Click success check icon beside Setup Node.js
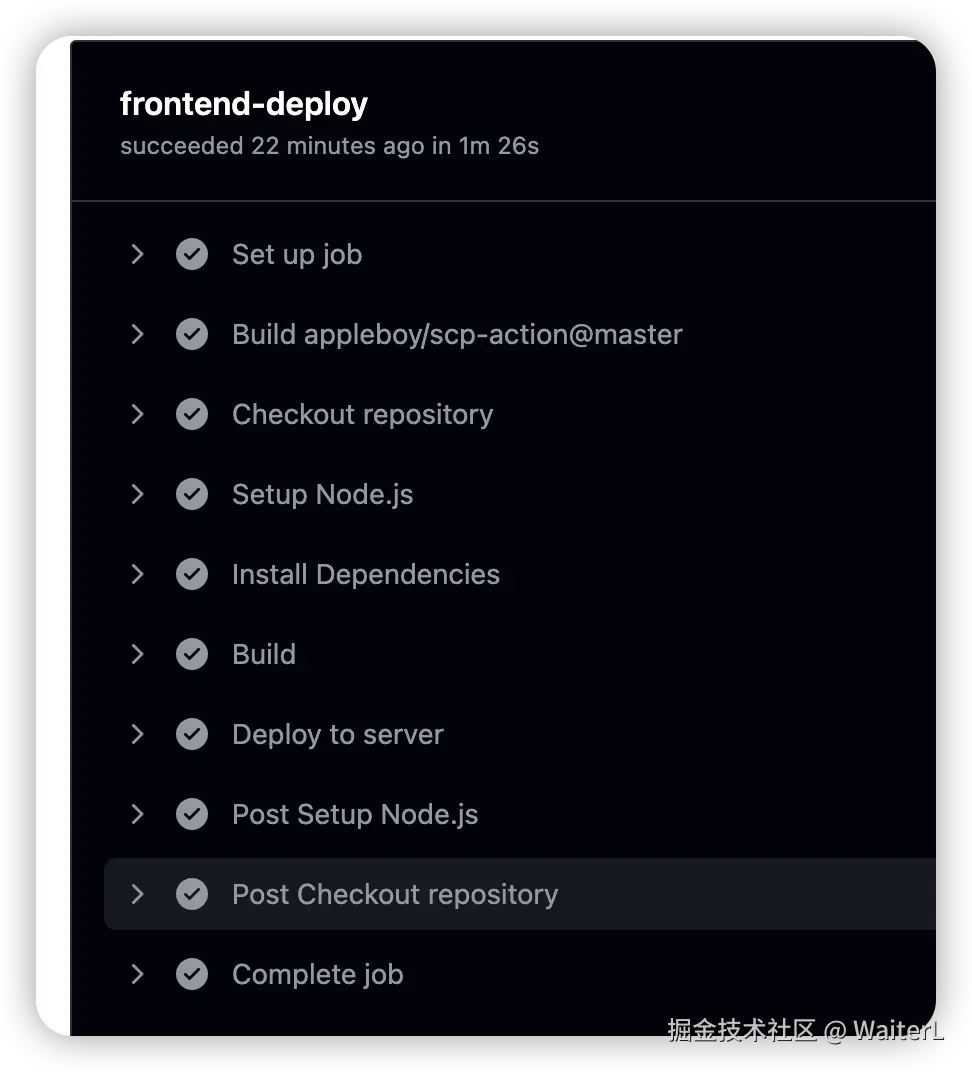 [x=192, y=494]
